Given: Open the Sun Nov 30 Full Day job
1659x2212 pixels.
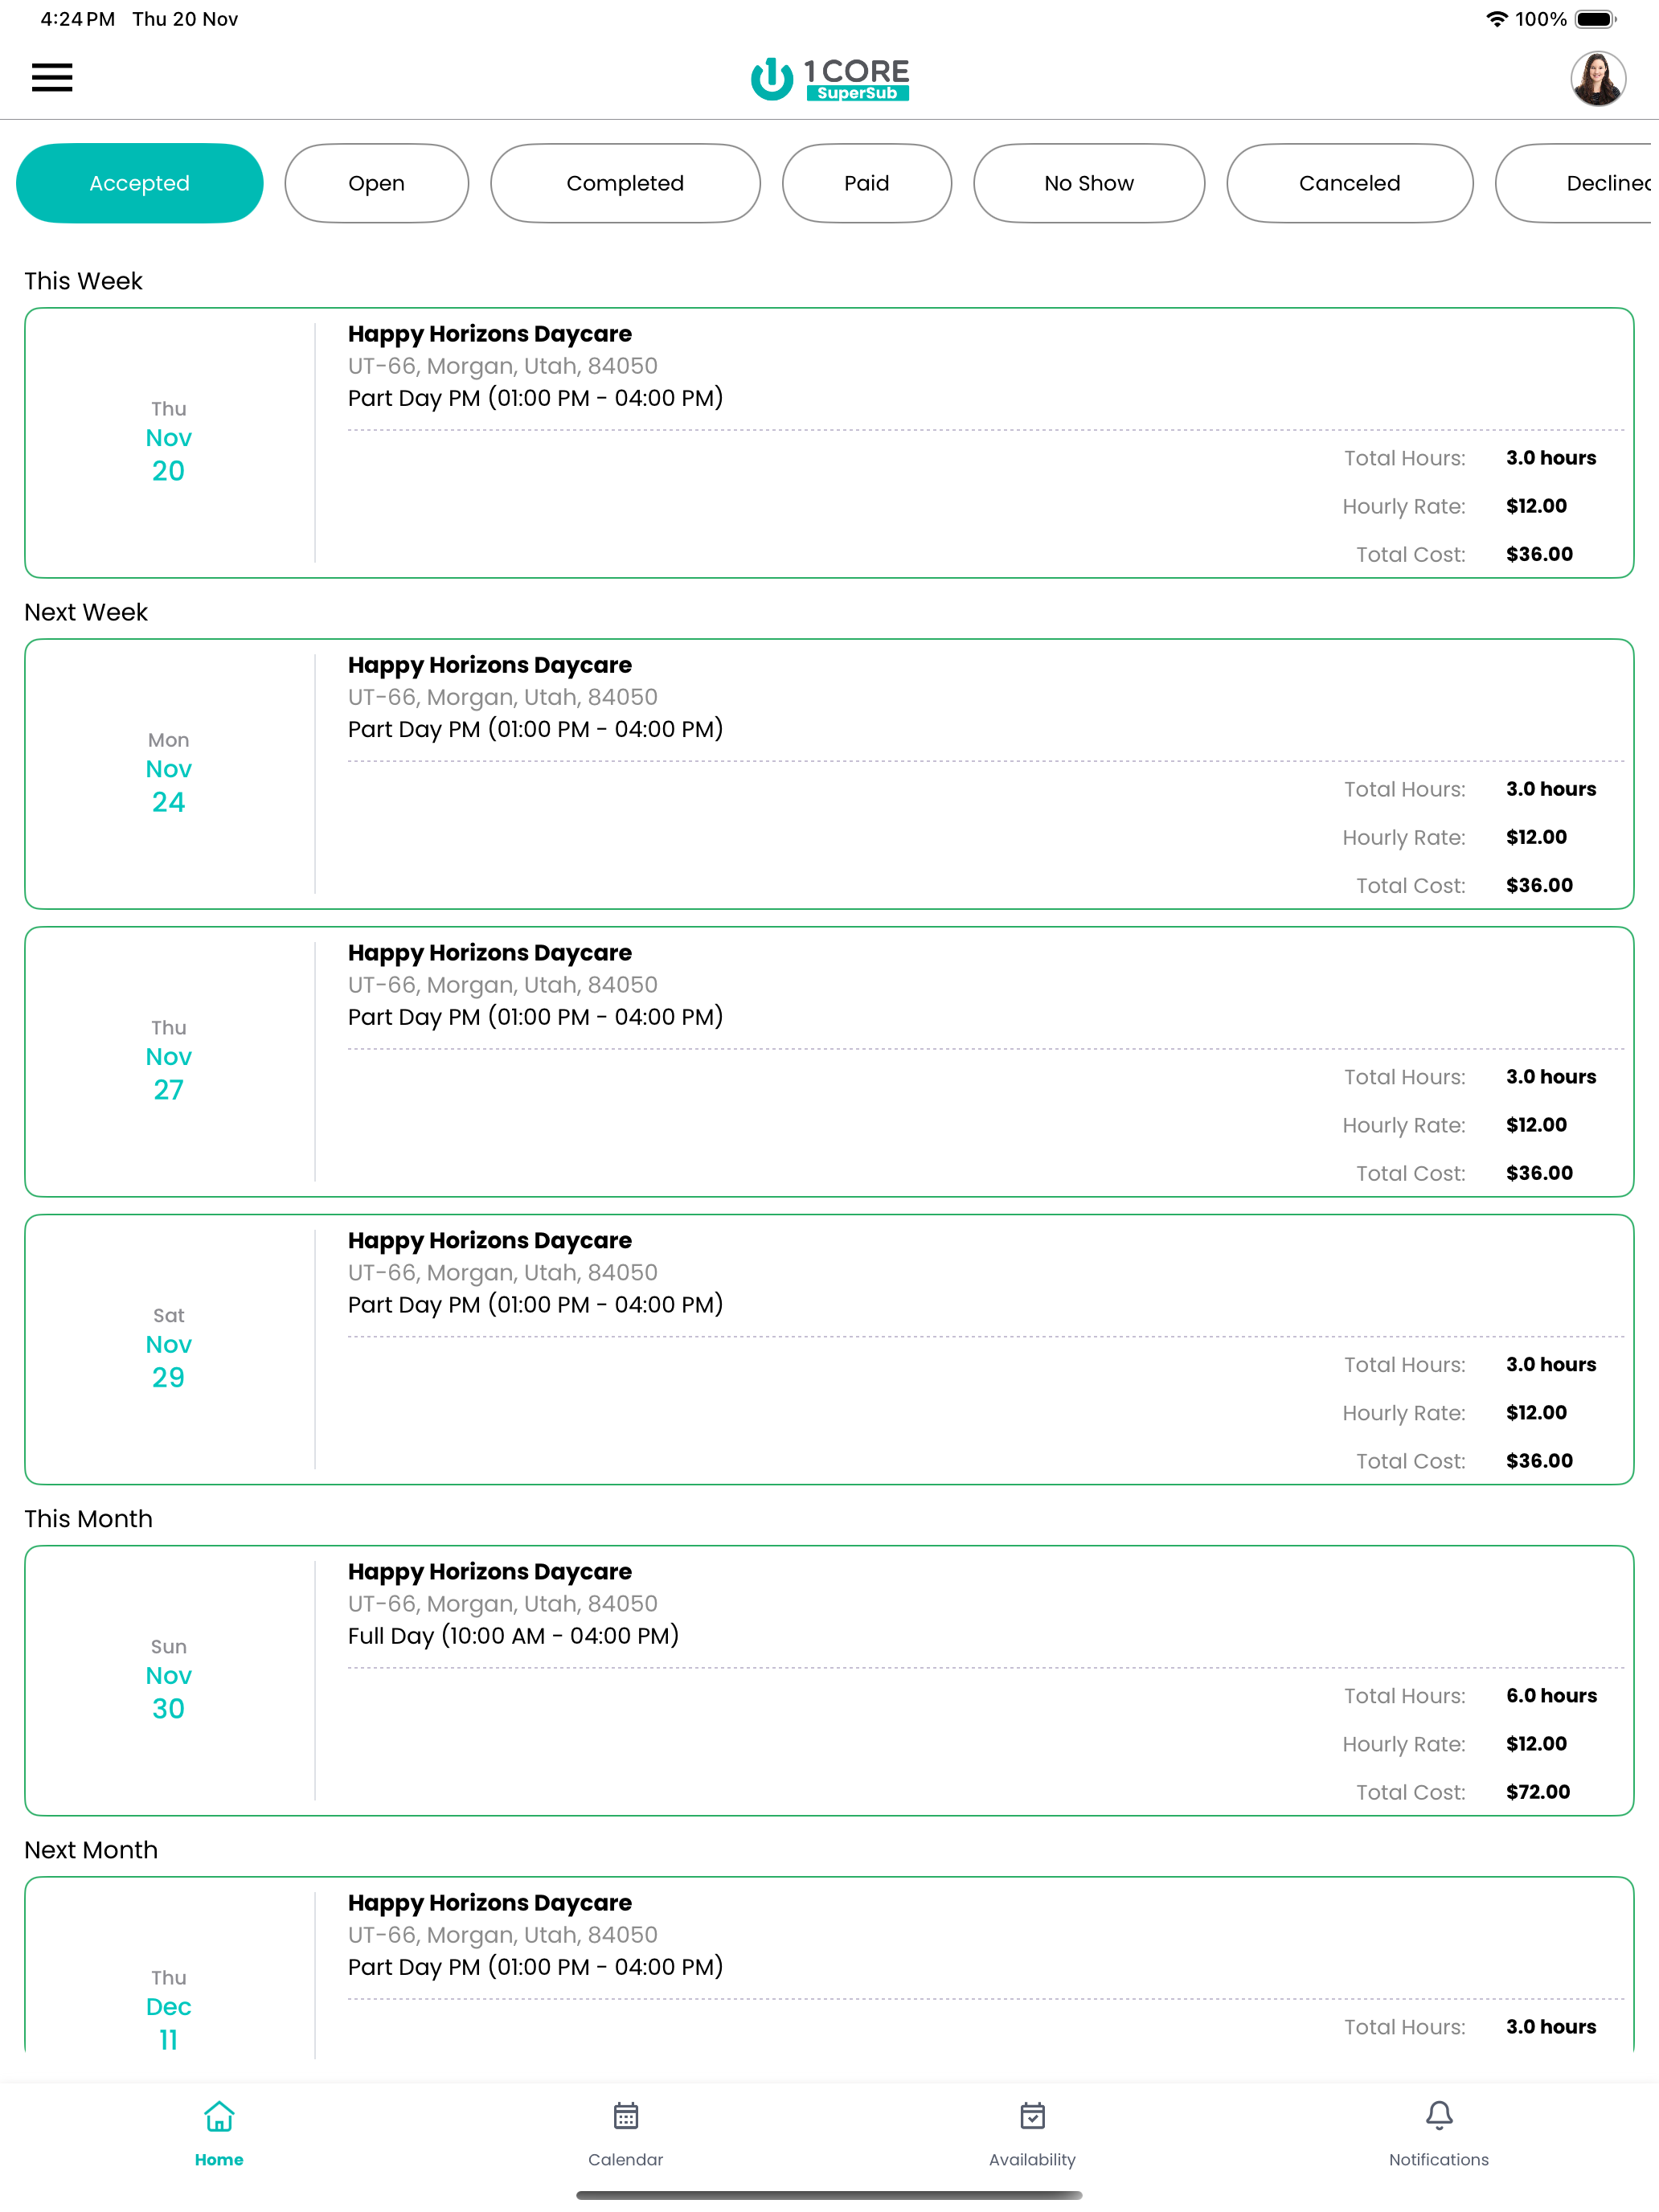Looking at the screenshot, I should coord(829,1681).
